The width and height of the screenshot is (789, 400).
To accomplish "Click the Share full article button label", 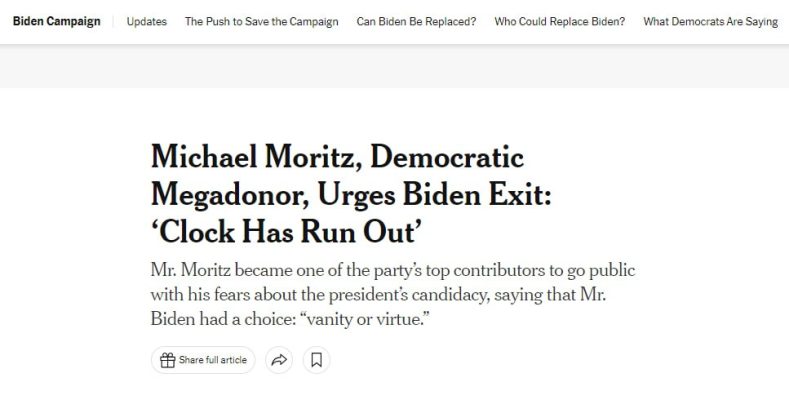I will (213, 360).
